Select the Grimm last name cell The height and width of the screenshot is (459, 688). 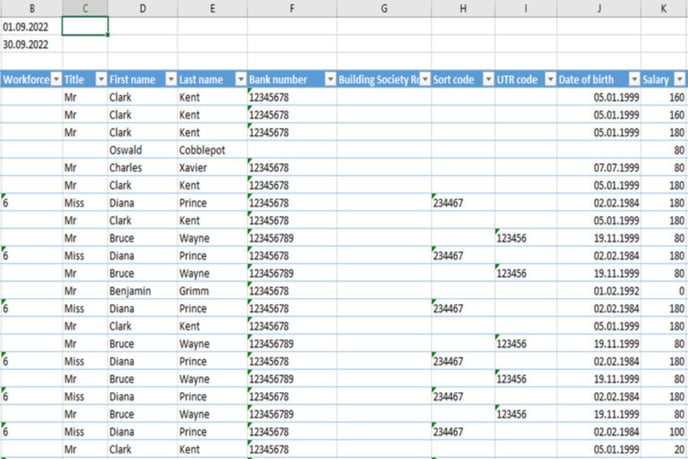tap(212, 291)
